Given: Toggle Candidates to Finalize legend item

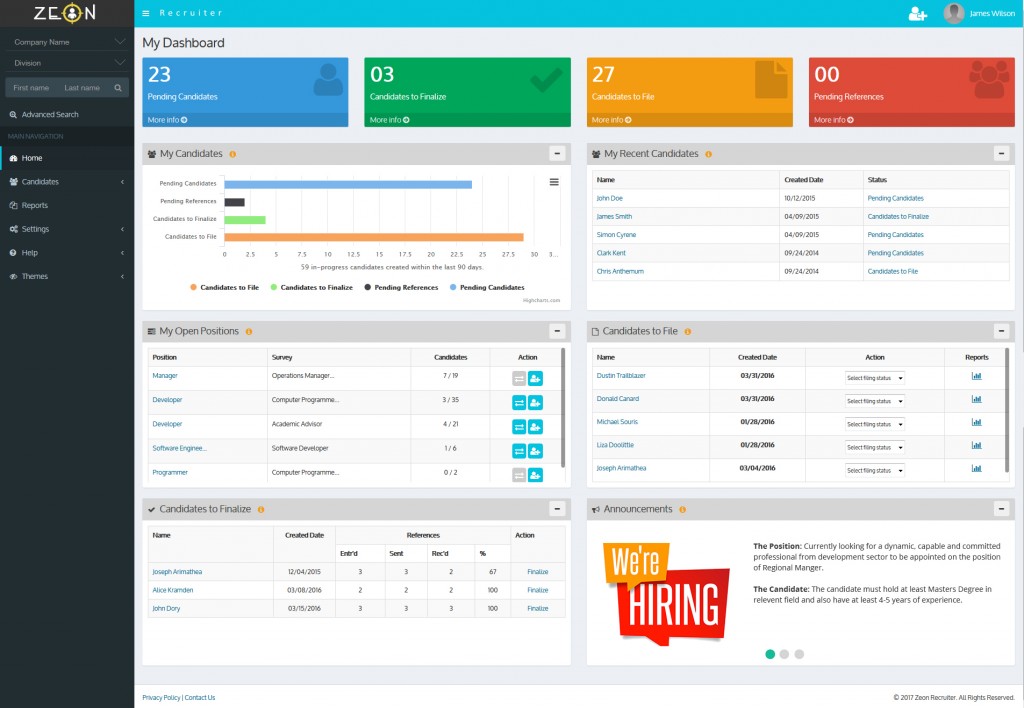Looking at the screenshot, I should tap(312, 287).
